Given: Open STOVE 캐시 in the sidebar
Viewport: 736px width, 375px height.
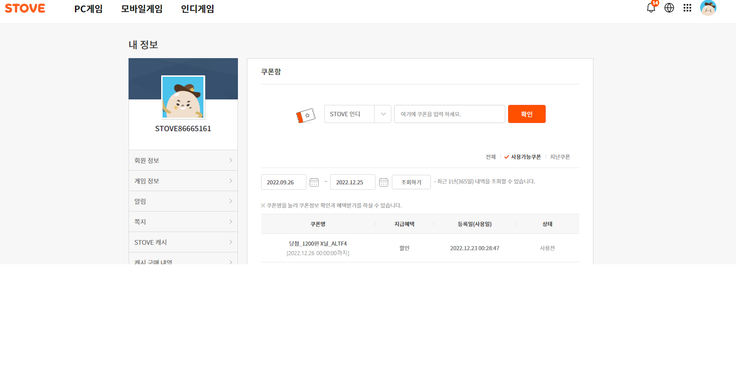Looking at the screenshot, I should [183, 242].
